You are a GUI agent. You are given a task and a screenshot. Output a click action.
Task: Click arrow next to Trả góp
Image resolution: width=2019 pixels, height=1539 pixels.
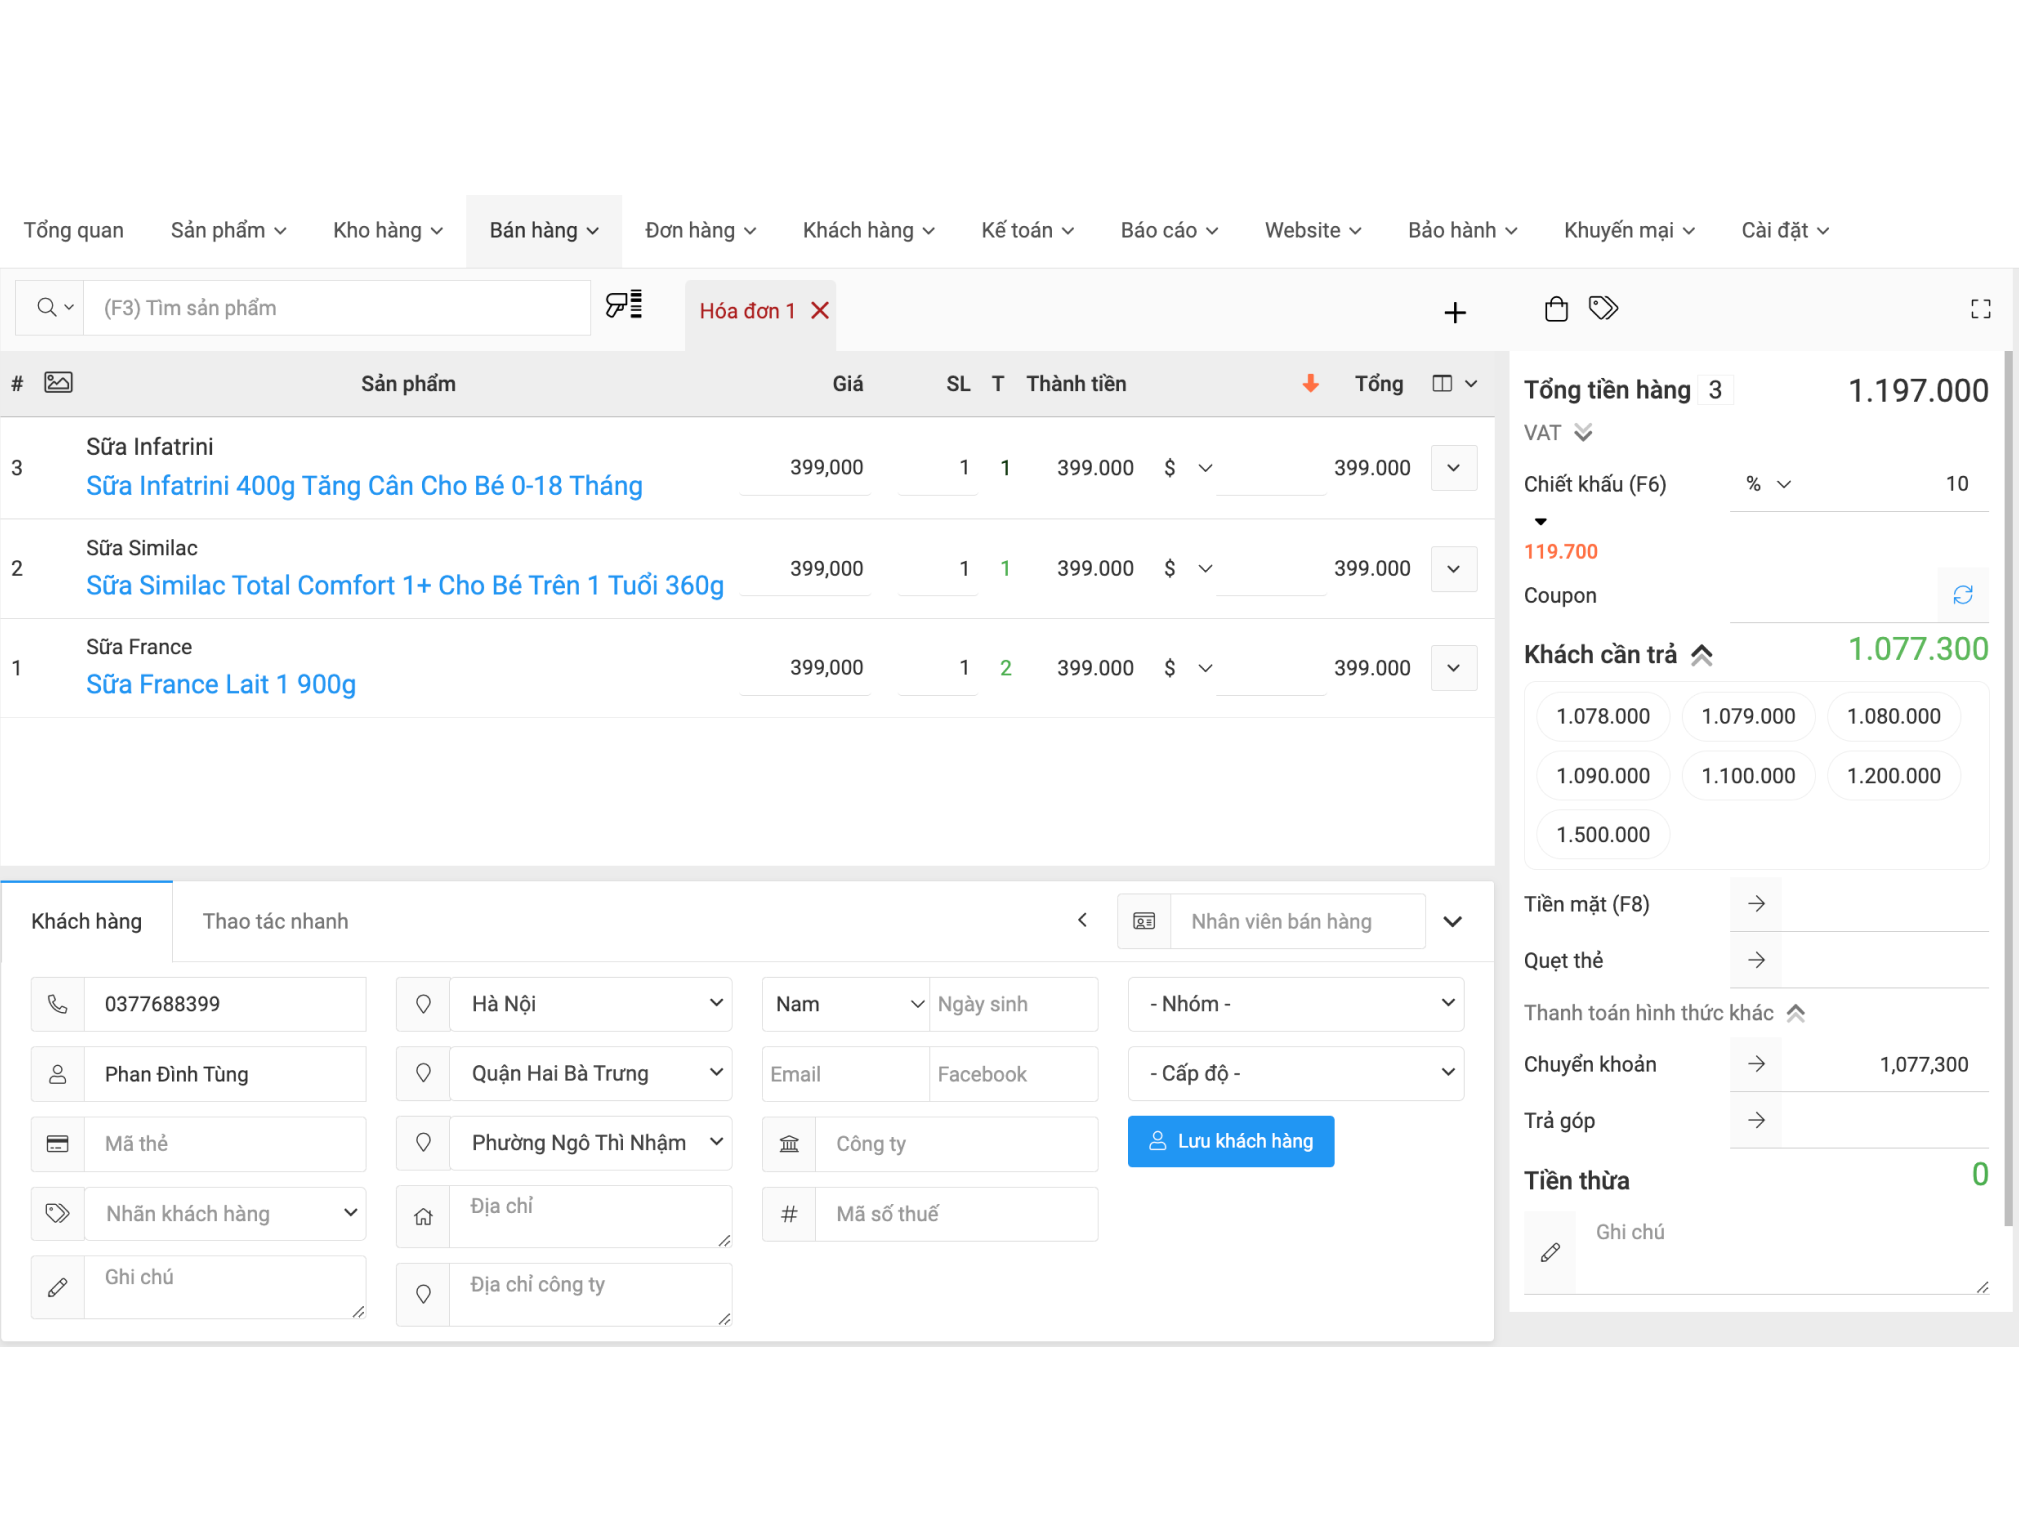click(1756, 1120)
